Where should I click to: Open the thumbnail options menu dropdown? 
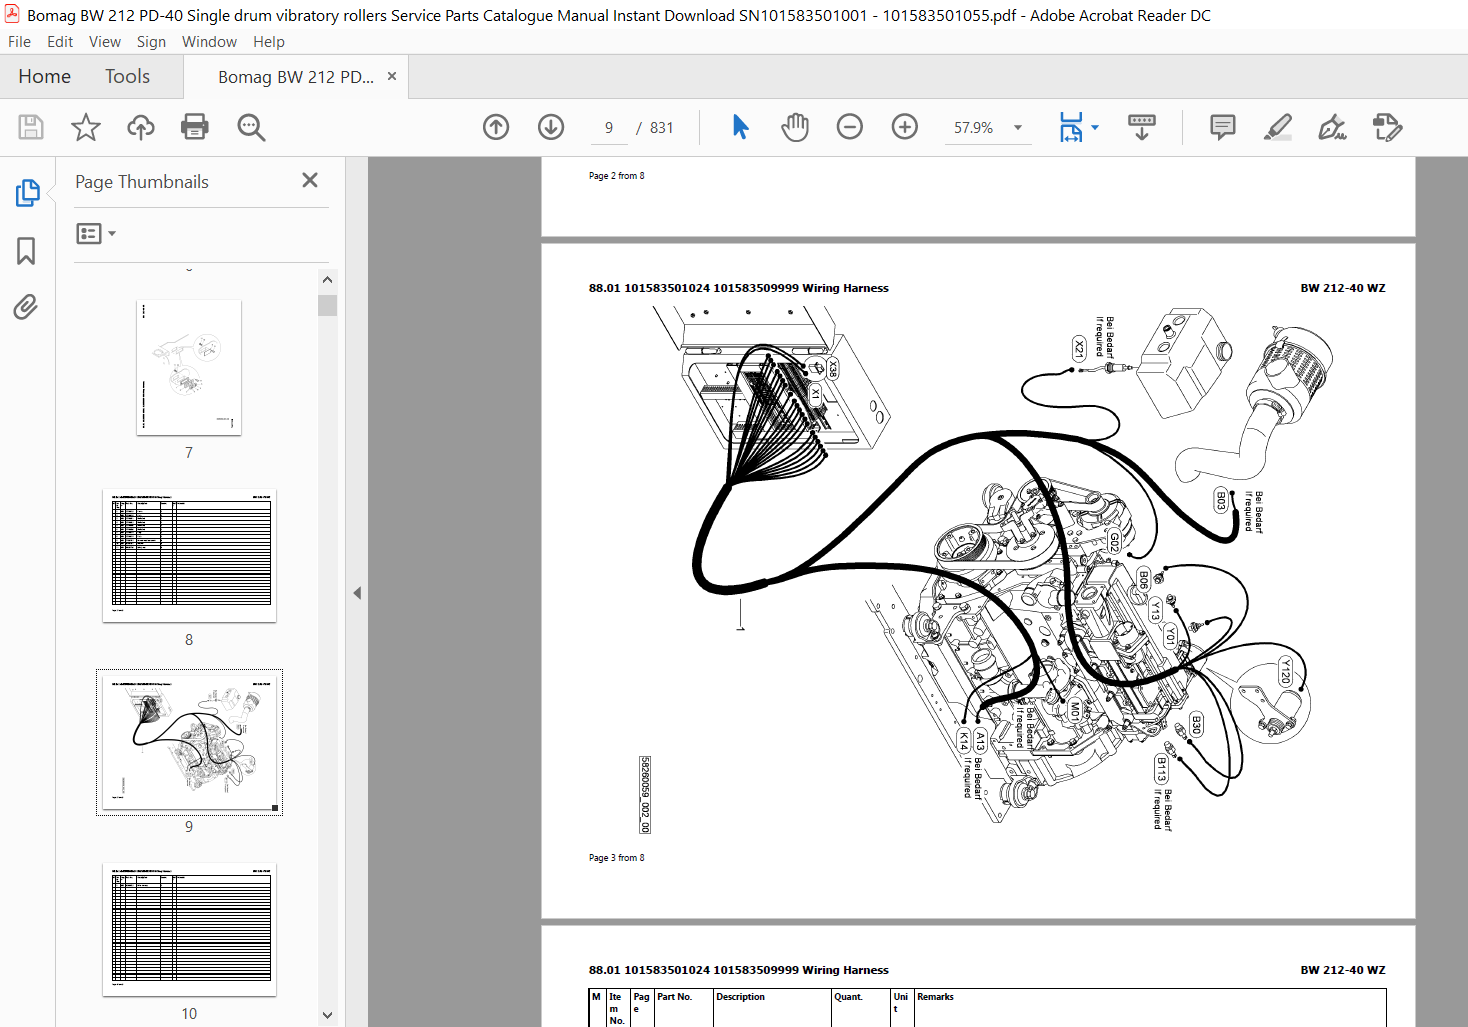pyautogui.click(x=96, y=233)
